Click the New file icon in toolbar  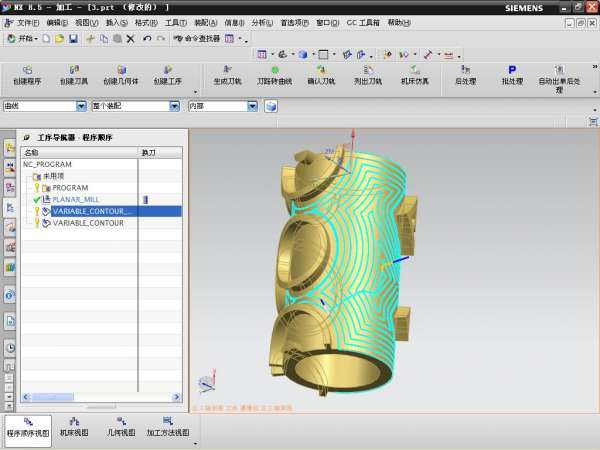click(x=46, y=38)
